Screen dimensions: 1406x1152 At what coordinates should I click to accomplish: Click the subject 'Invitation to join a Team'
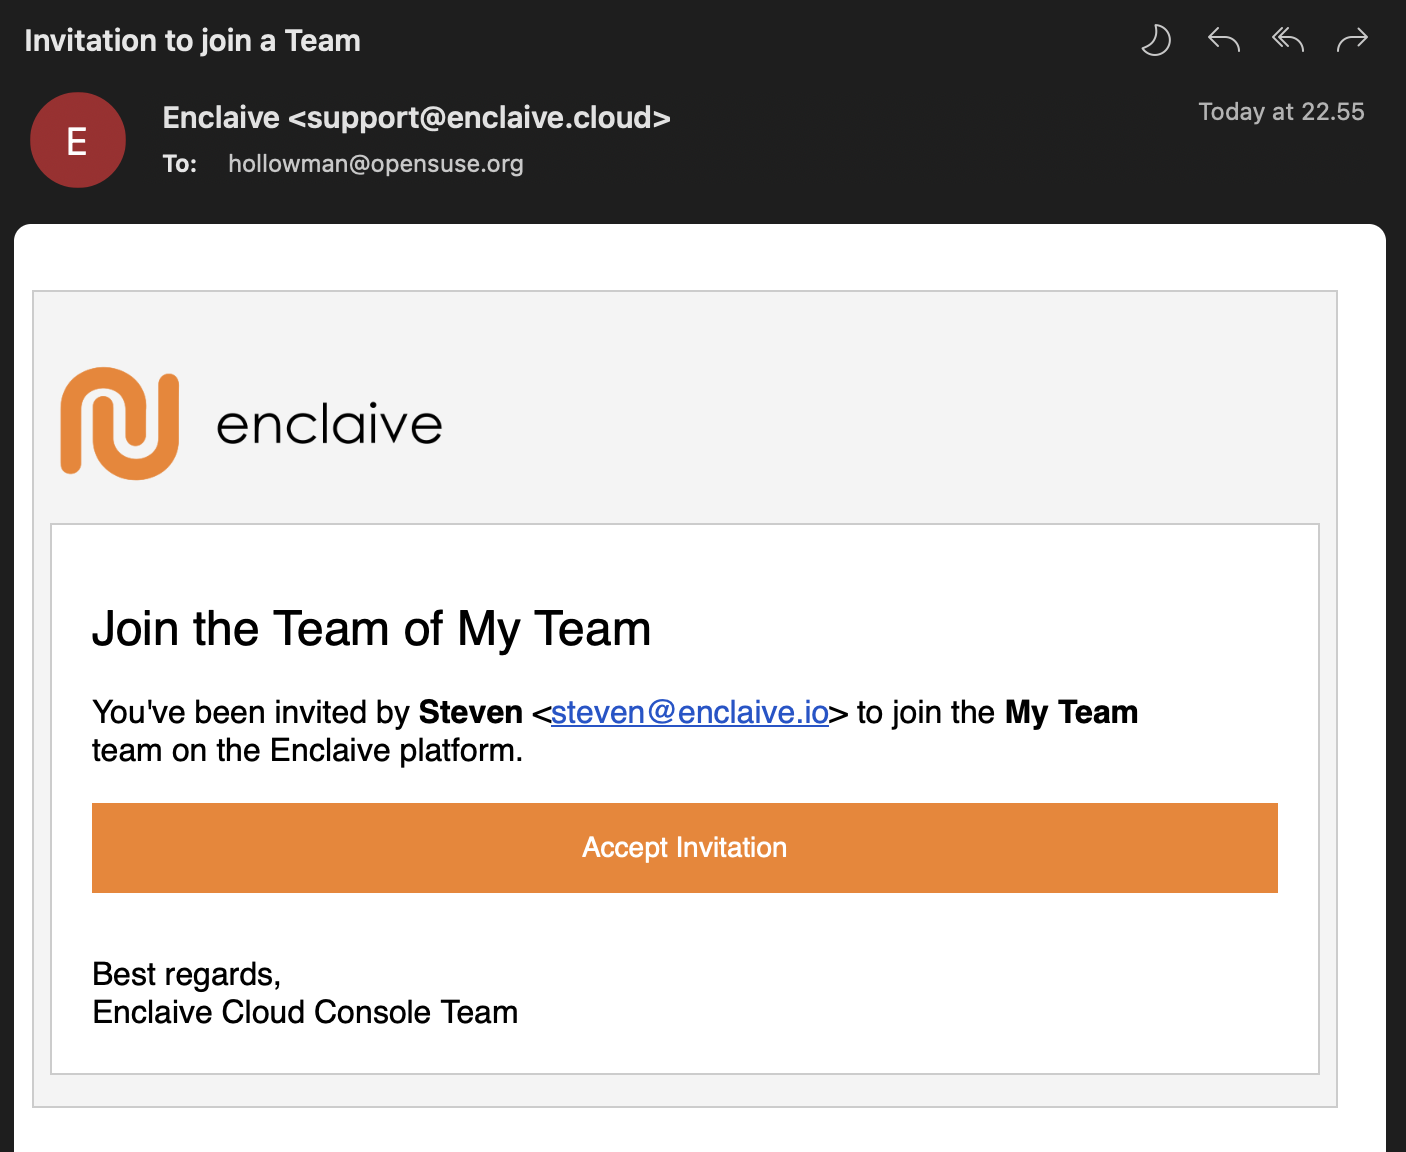coord(192,41)
